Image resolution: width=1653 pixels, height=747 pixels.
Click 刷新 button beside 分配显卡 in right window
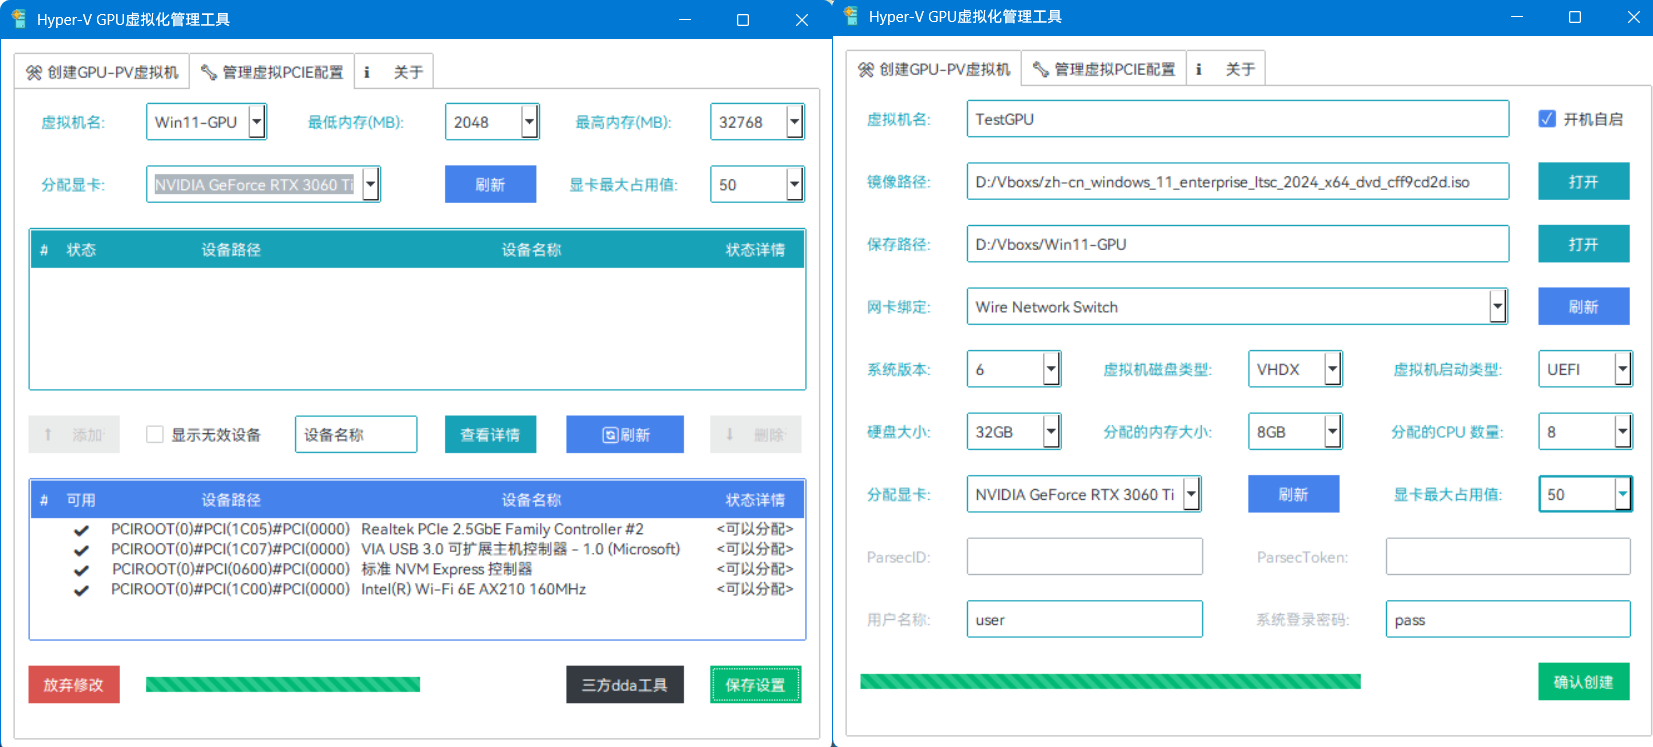point(1294,494)
